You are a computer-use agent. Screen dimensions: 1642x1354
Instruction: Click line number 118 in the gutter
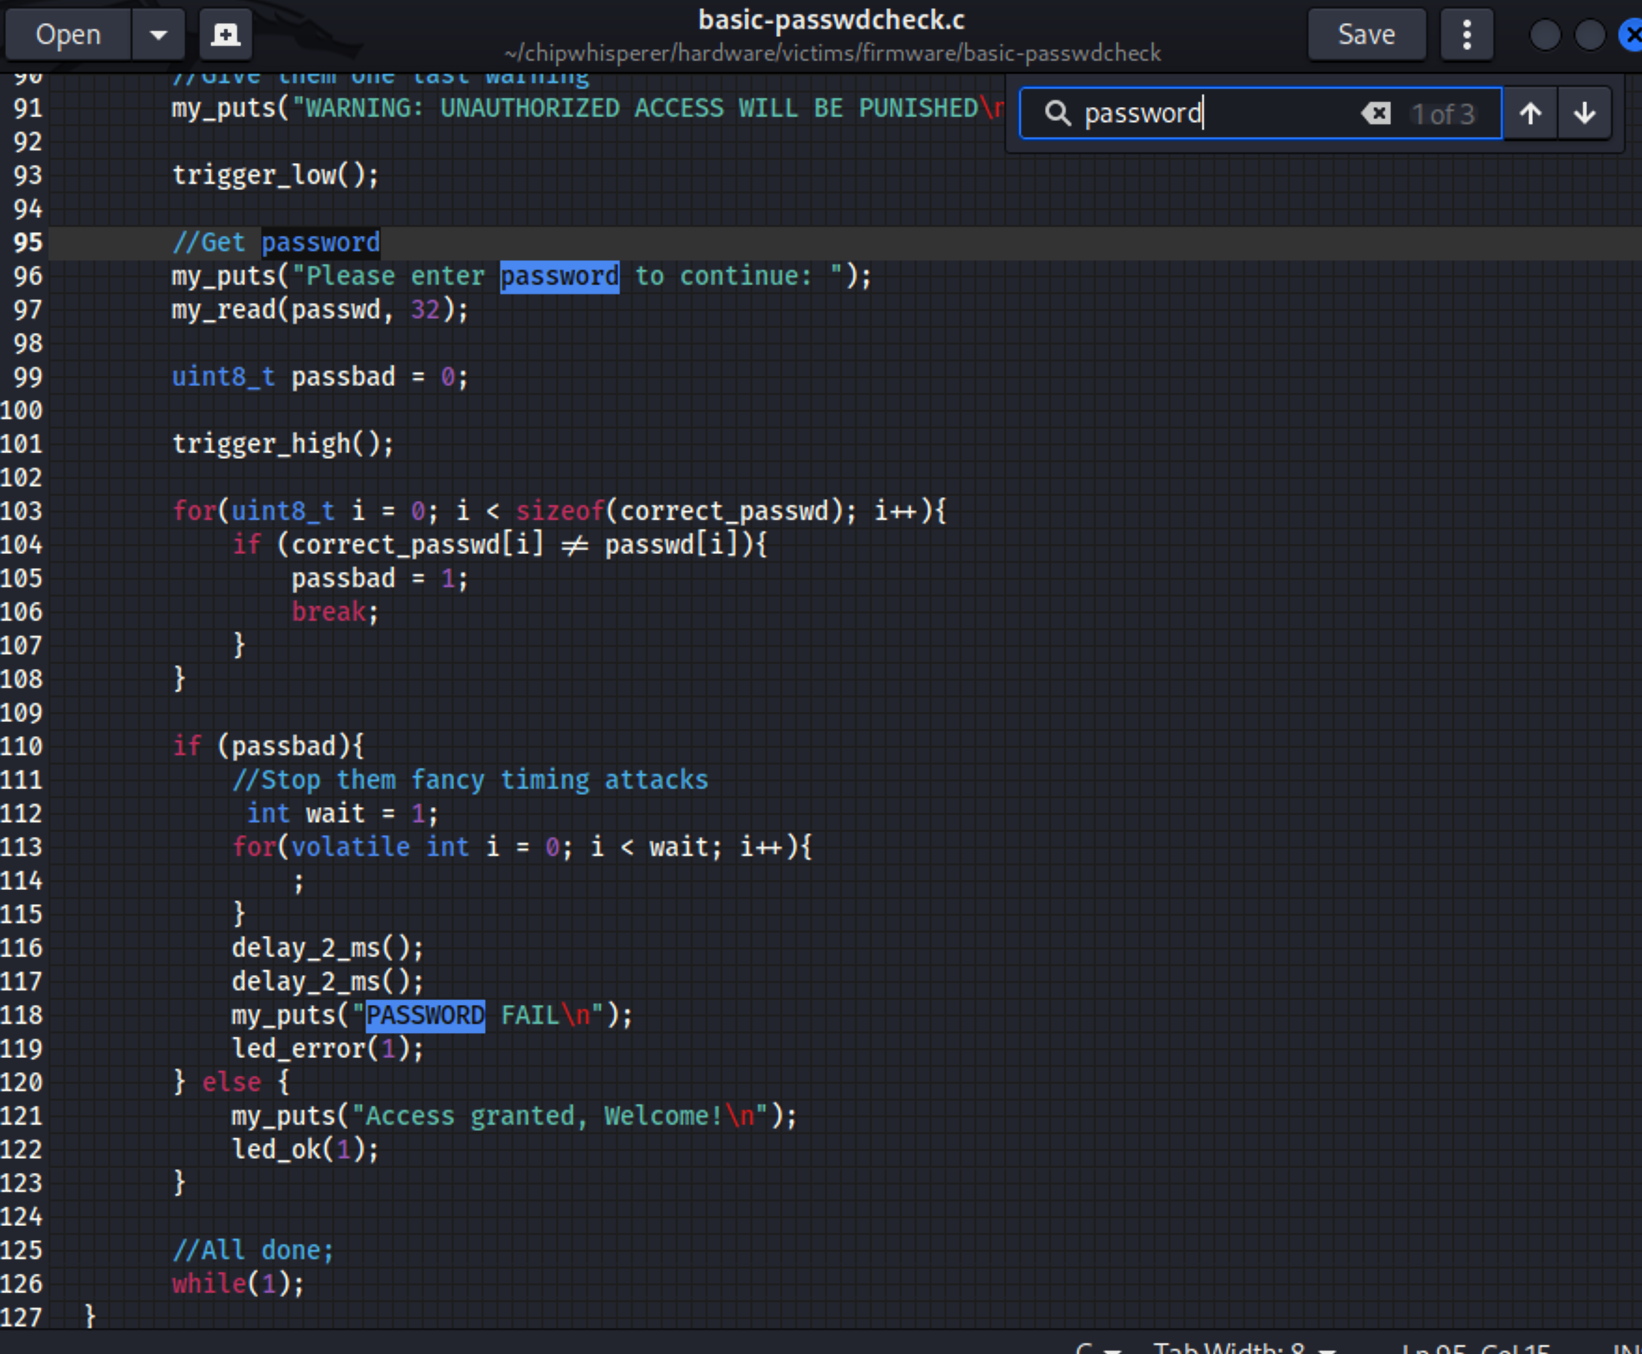point(22,1015)
